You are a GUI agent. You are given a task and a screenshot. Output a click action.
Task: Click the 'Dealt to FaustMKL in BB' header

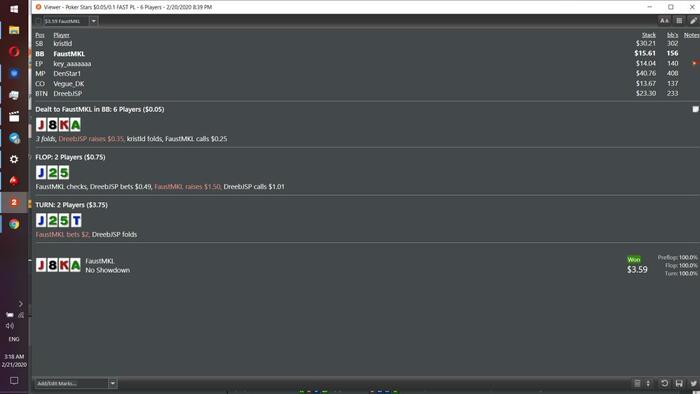coord(100,109)
